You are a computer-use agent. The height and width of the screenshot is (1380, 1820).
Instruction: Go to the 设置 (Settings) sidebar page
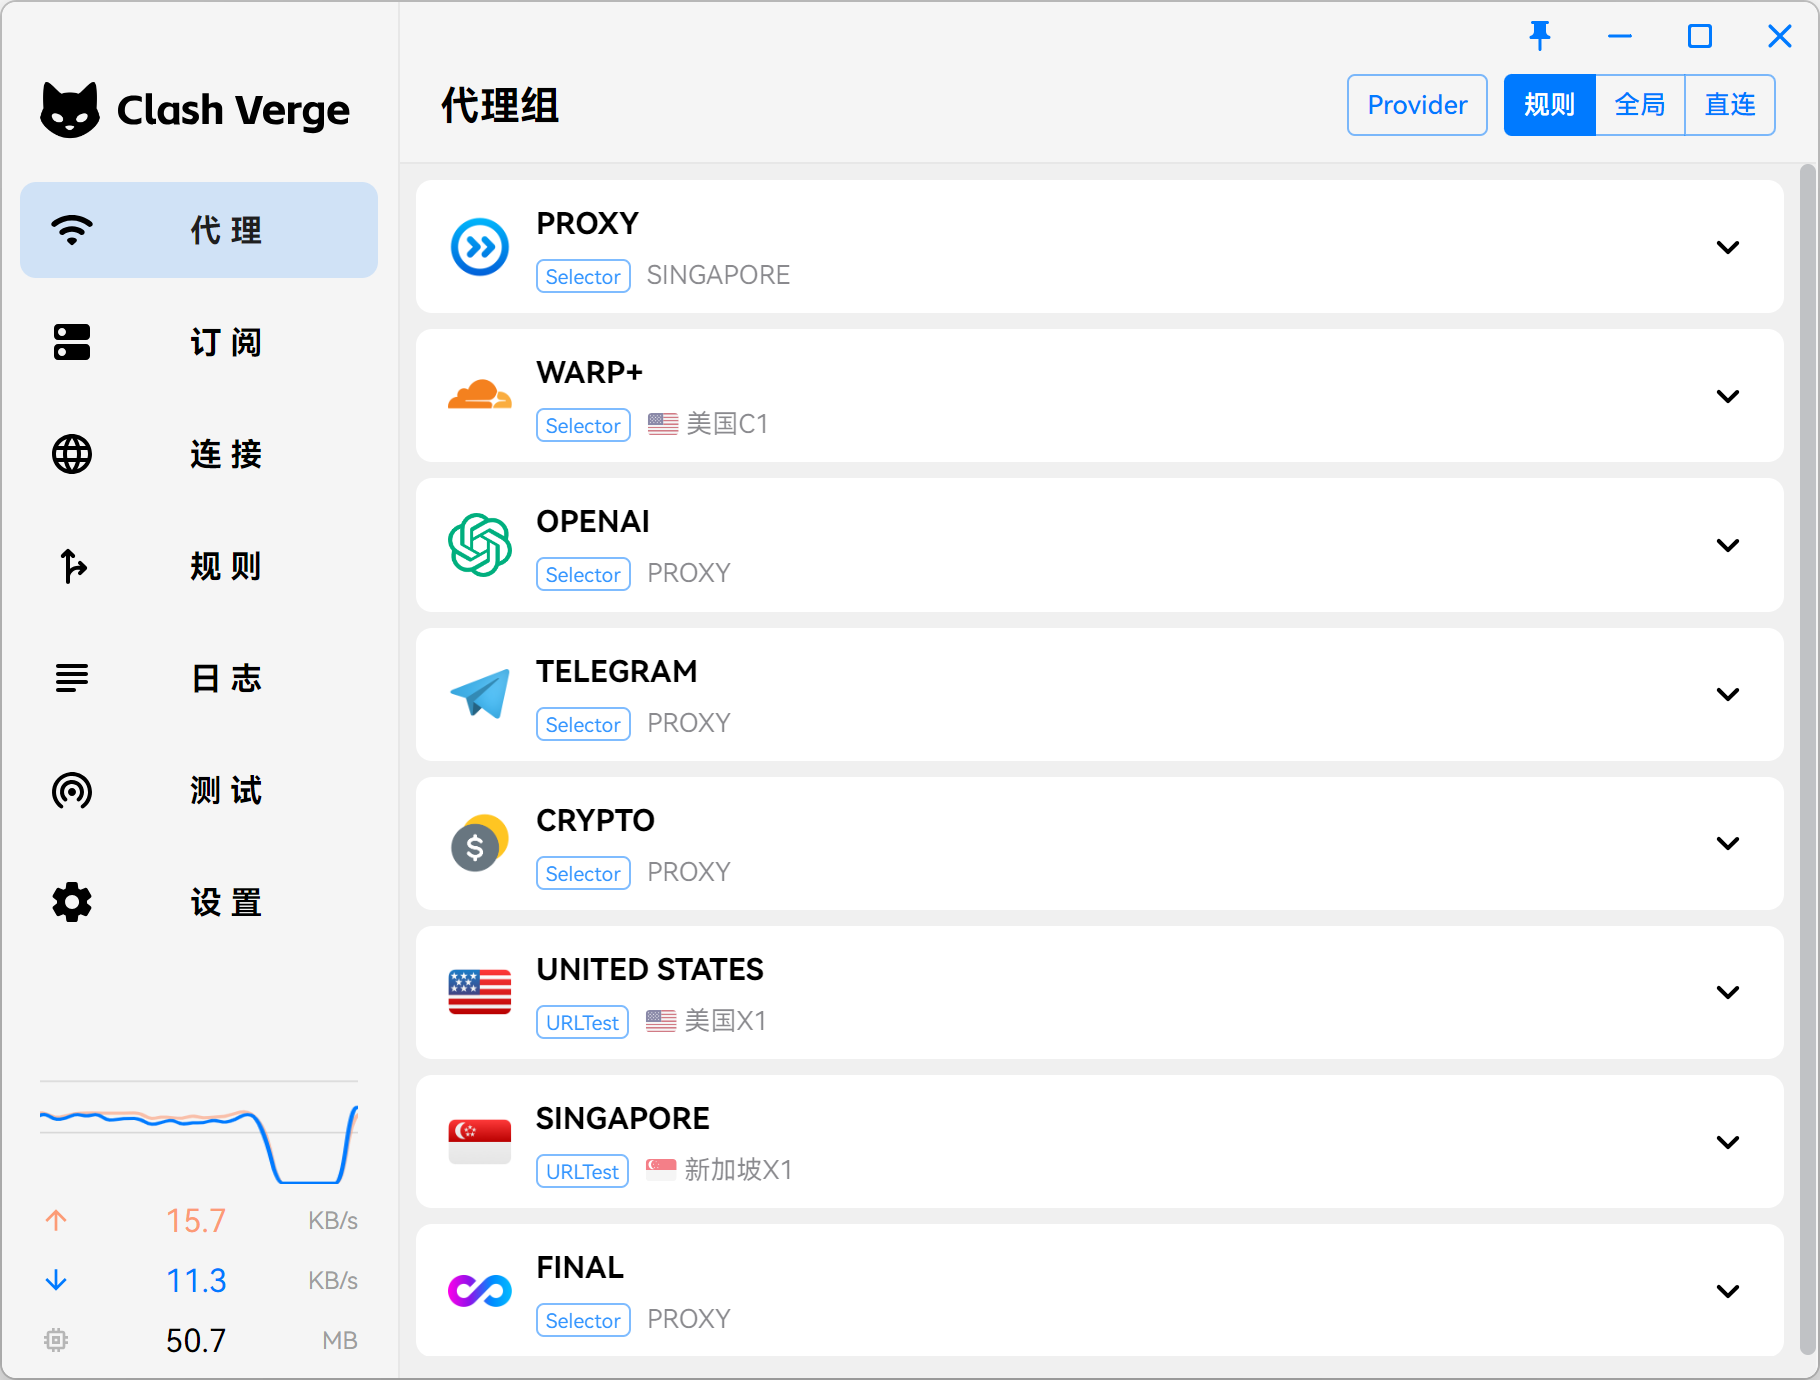click(199, 902)
